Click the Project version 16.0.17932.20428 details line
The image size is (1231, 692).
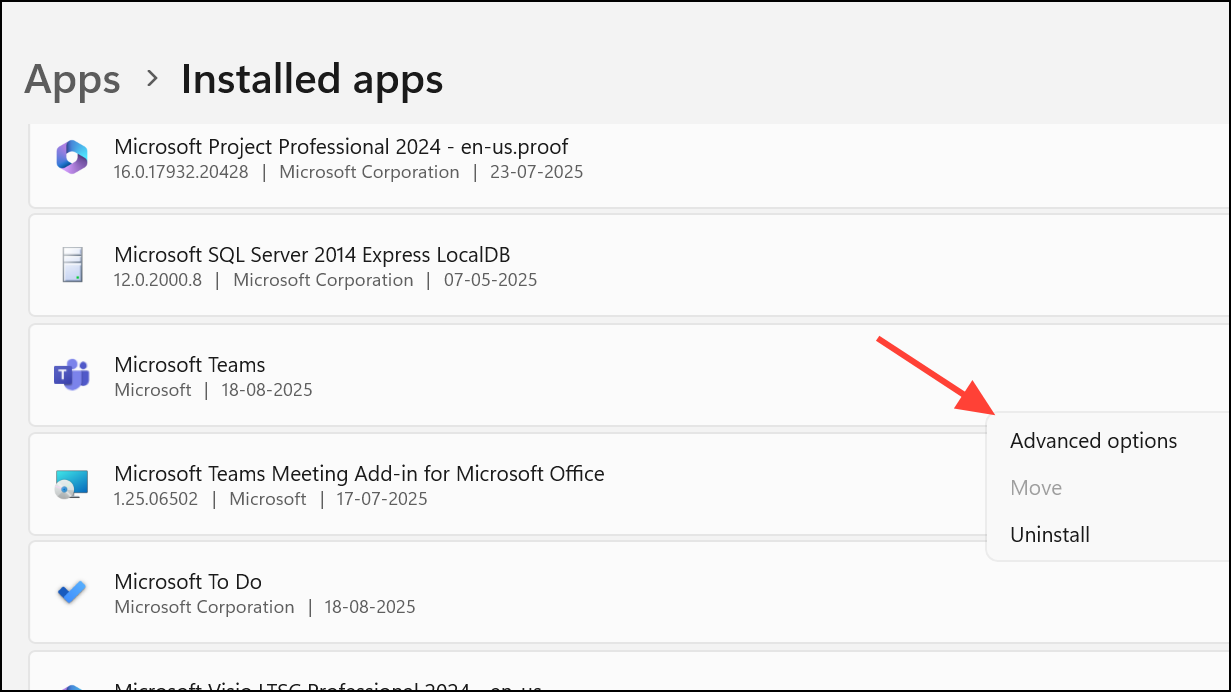(x=349, y=172)
